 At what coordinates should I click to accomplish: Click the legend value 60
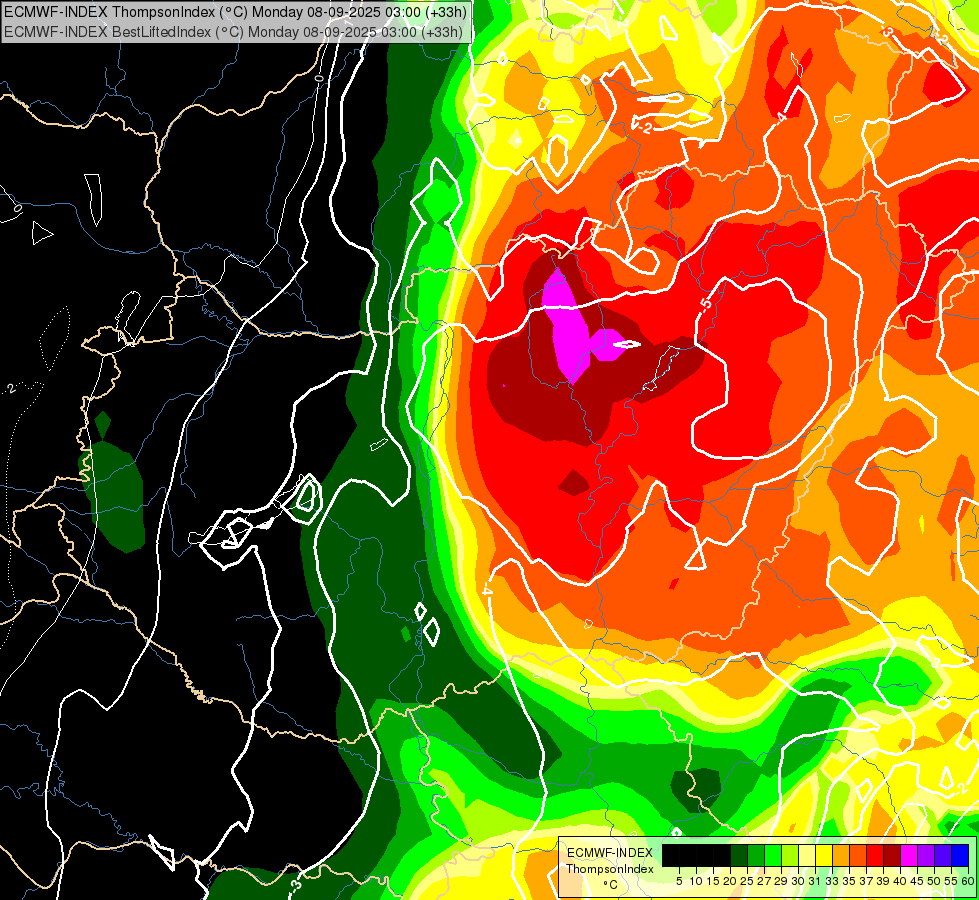click(x=968, y=881)
